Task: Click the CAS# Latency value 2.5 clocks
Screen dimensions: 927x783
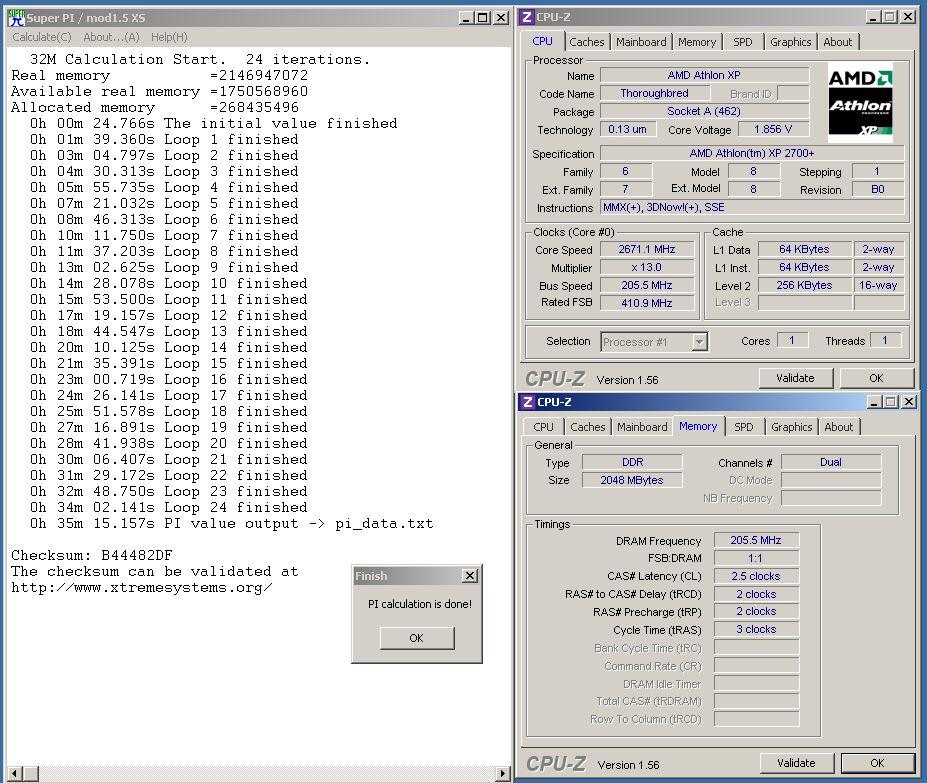Action: (756, 576)
